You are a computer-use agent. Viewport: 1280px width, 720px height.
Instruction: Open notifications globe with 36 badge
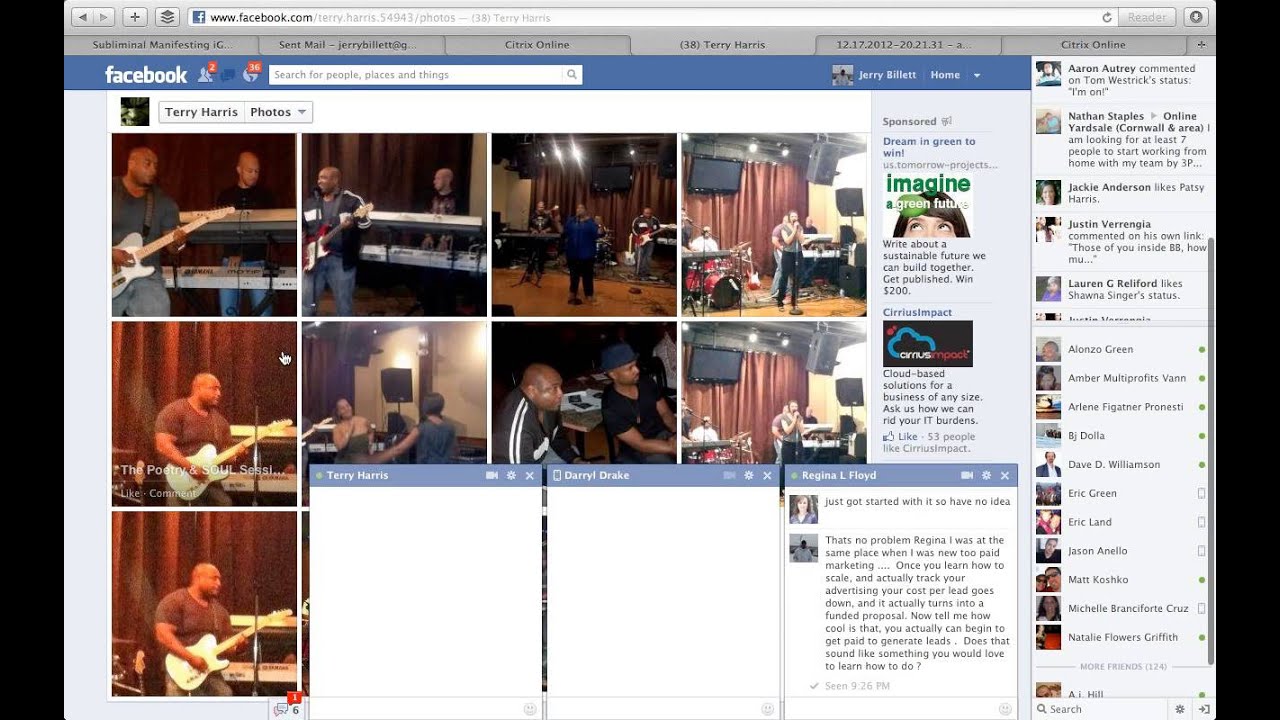pyautogui.click(x=250, y=75)
